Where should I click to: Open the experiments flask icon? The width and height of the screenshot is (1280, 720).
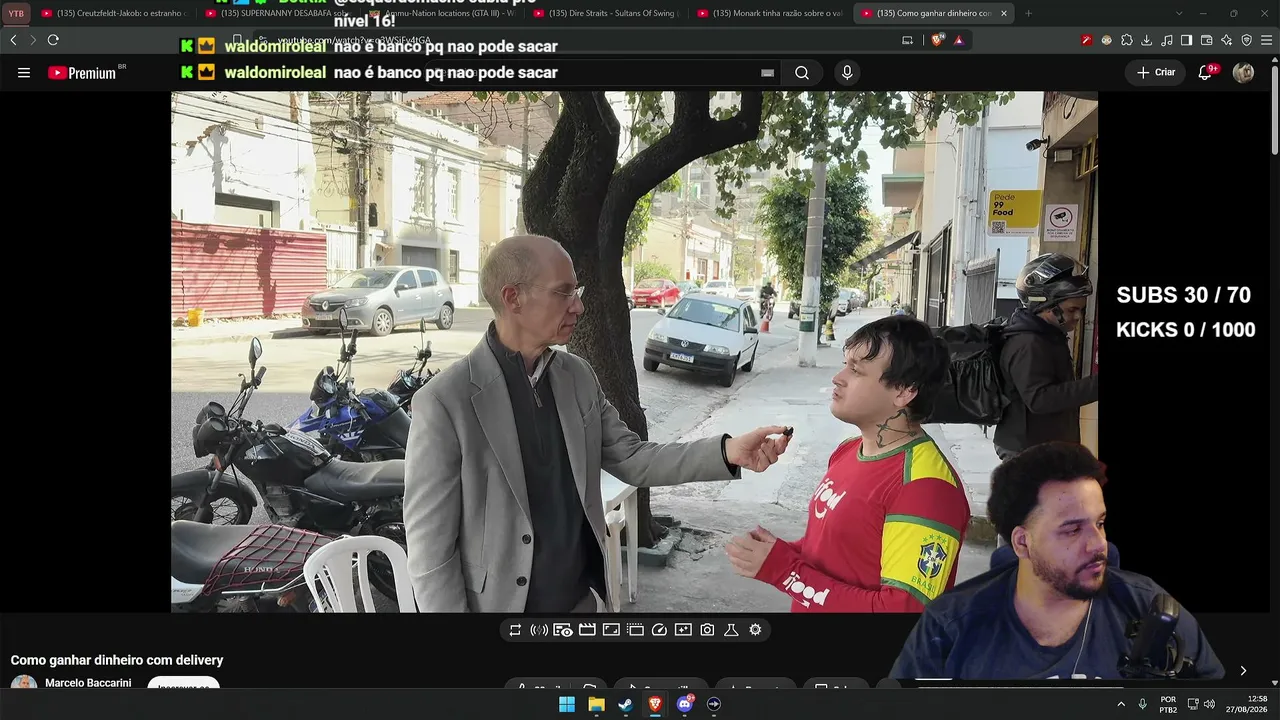coord(731,630)
